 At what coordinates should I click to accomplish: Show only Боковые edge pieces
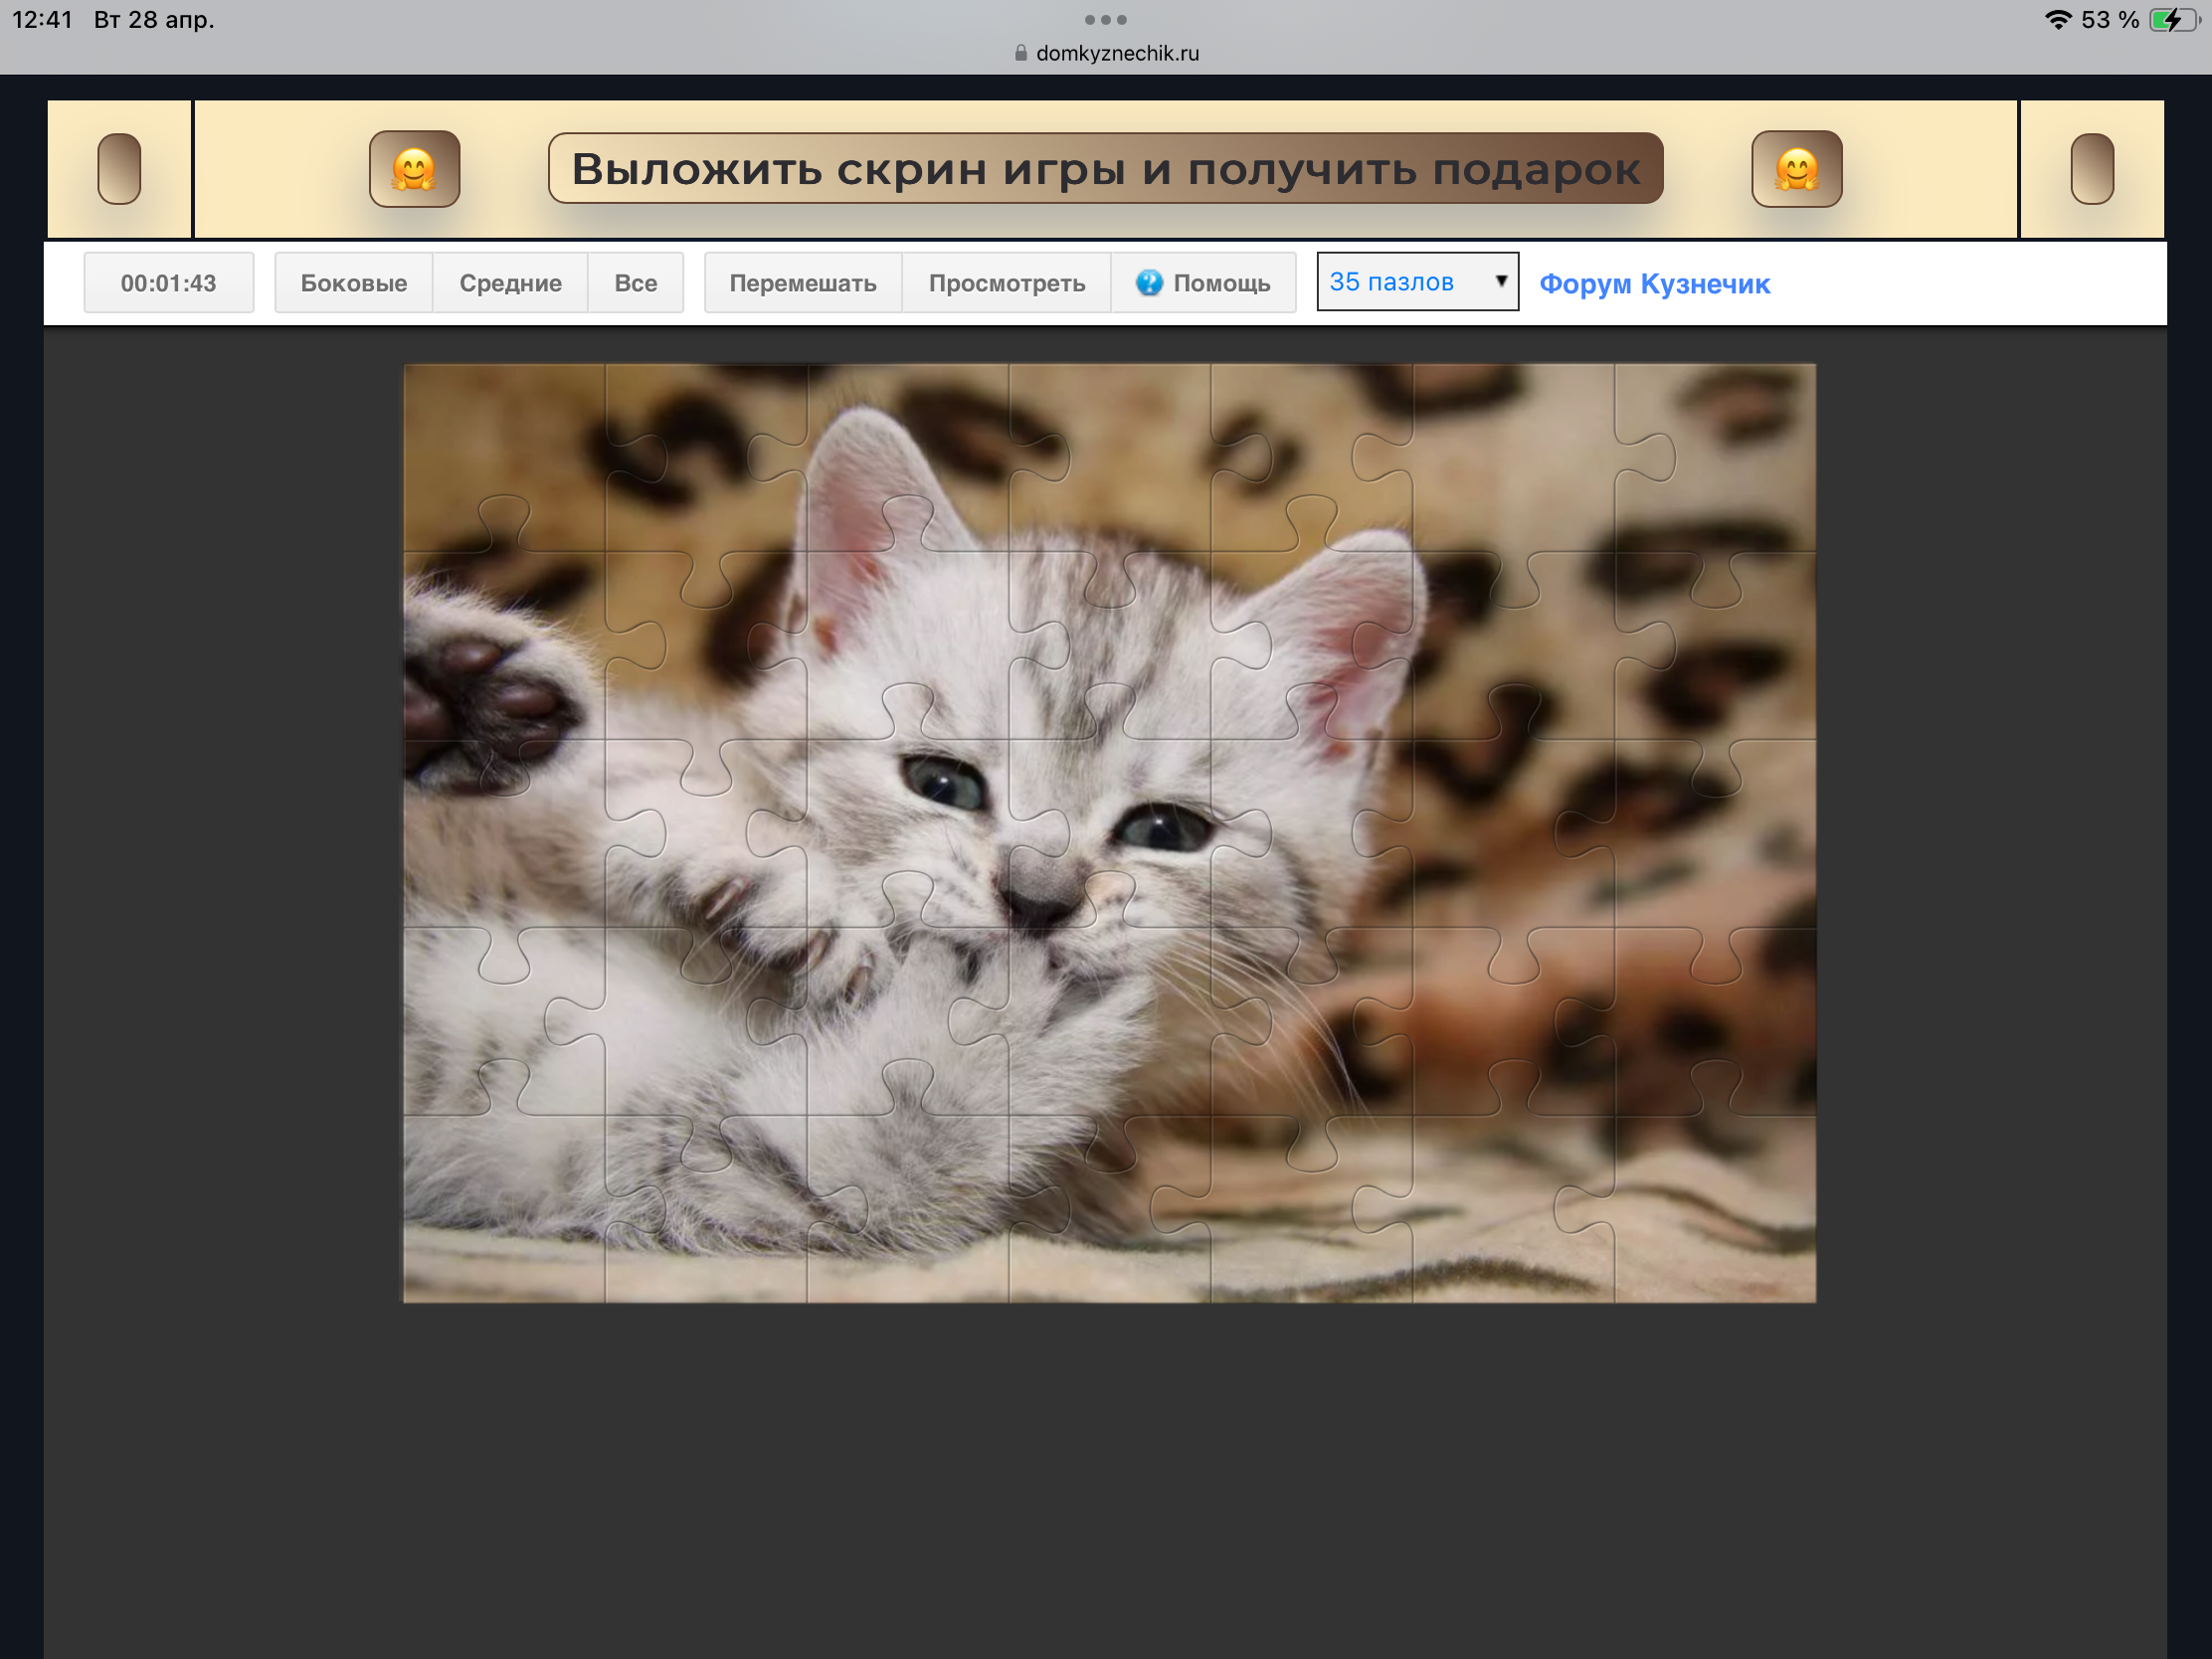click(x=353, y=283)
